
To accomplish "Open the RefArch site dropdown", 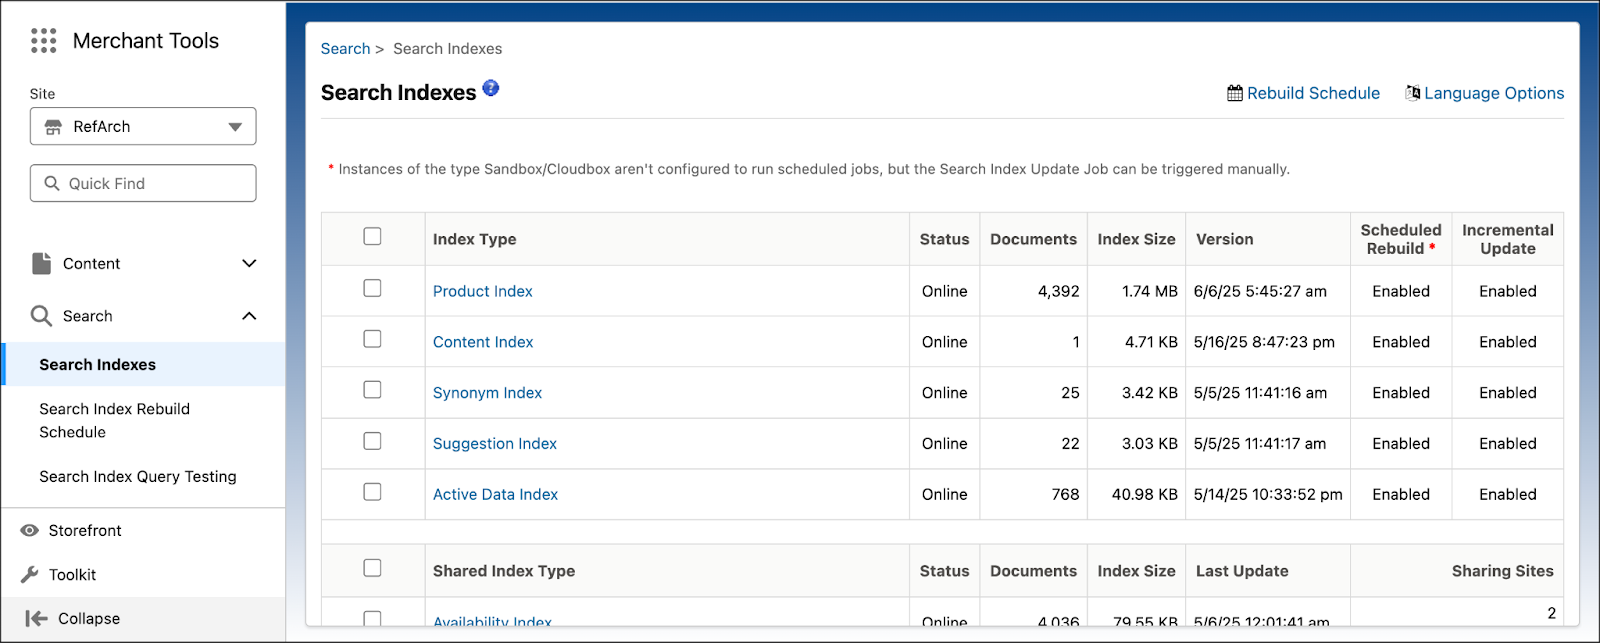I will pyautogui.click(x=143, y=126).
